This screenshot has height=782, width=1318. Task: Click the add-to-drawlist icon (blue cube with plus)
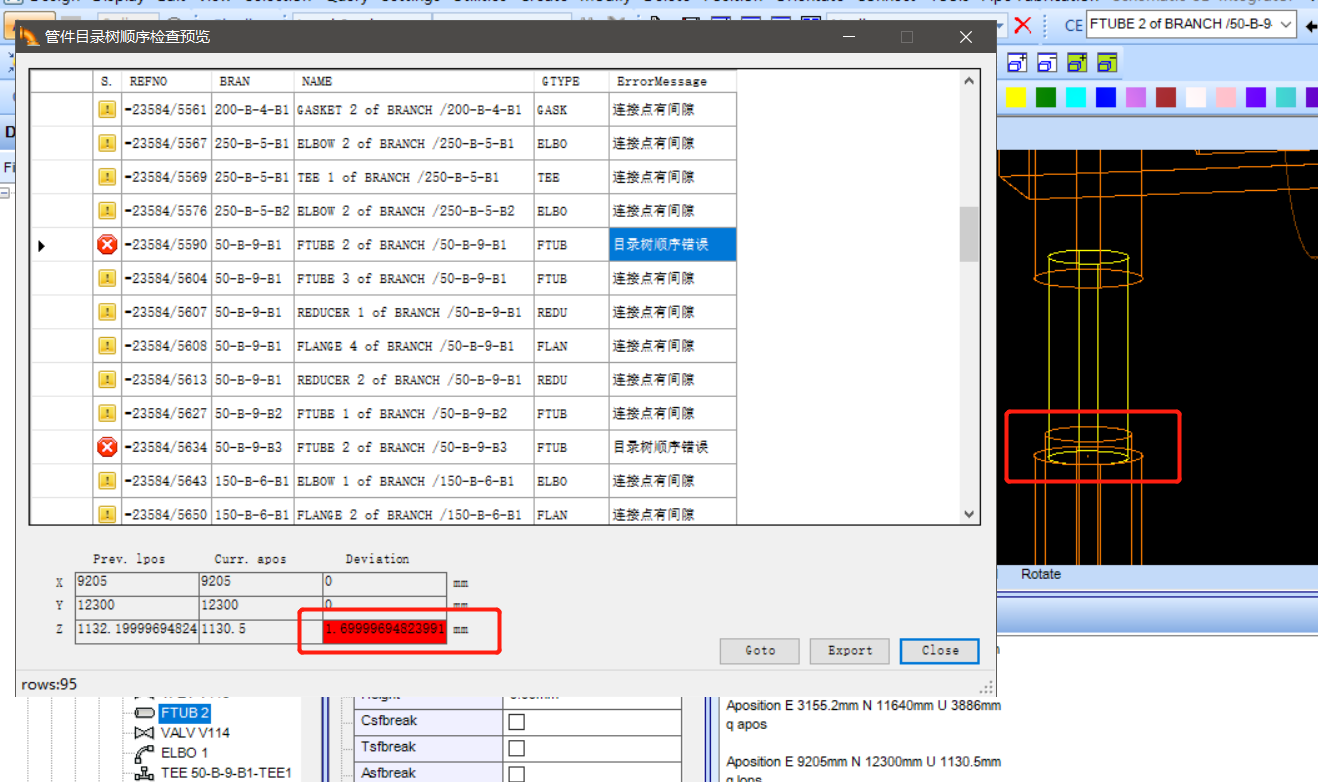1017,62
